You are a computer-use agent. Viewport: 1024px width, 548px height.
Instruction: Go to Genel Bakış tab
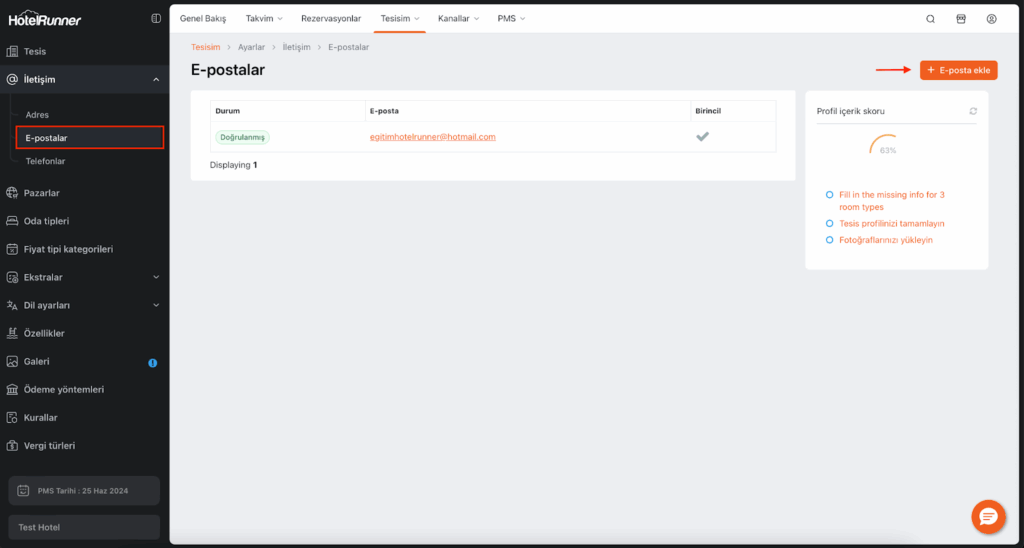[203, 19]
